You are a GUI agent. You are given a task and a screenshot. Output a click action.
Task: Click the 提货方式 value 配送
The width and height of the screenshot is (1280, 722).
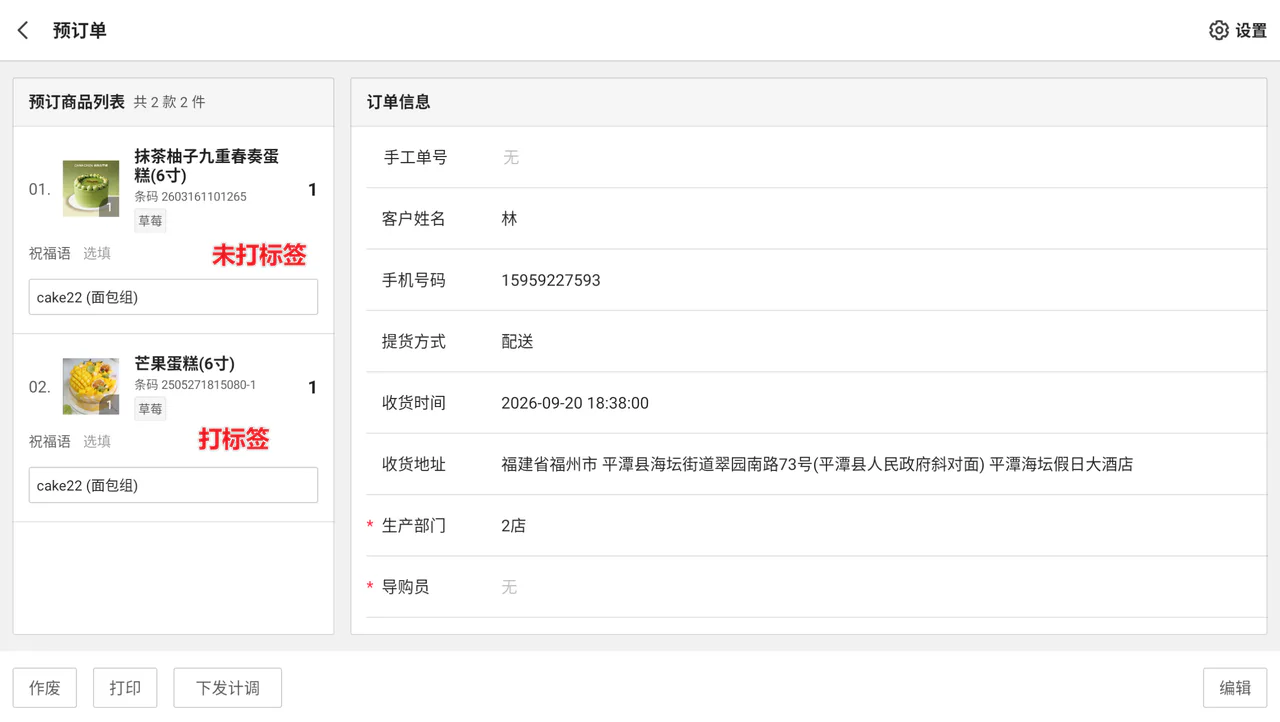(518, 342)
